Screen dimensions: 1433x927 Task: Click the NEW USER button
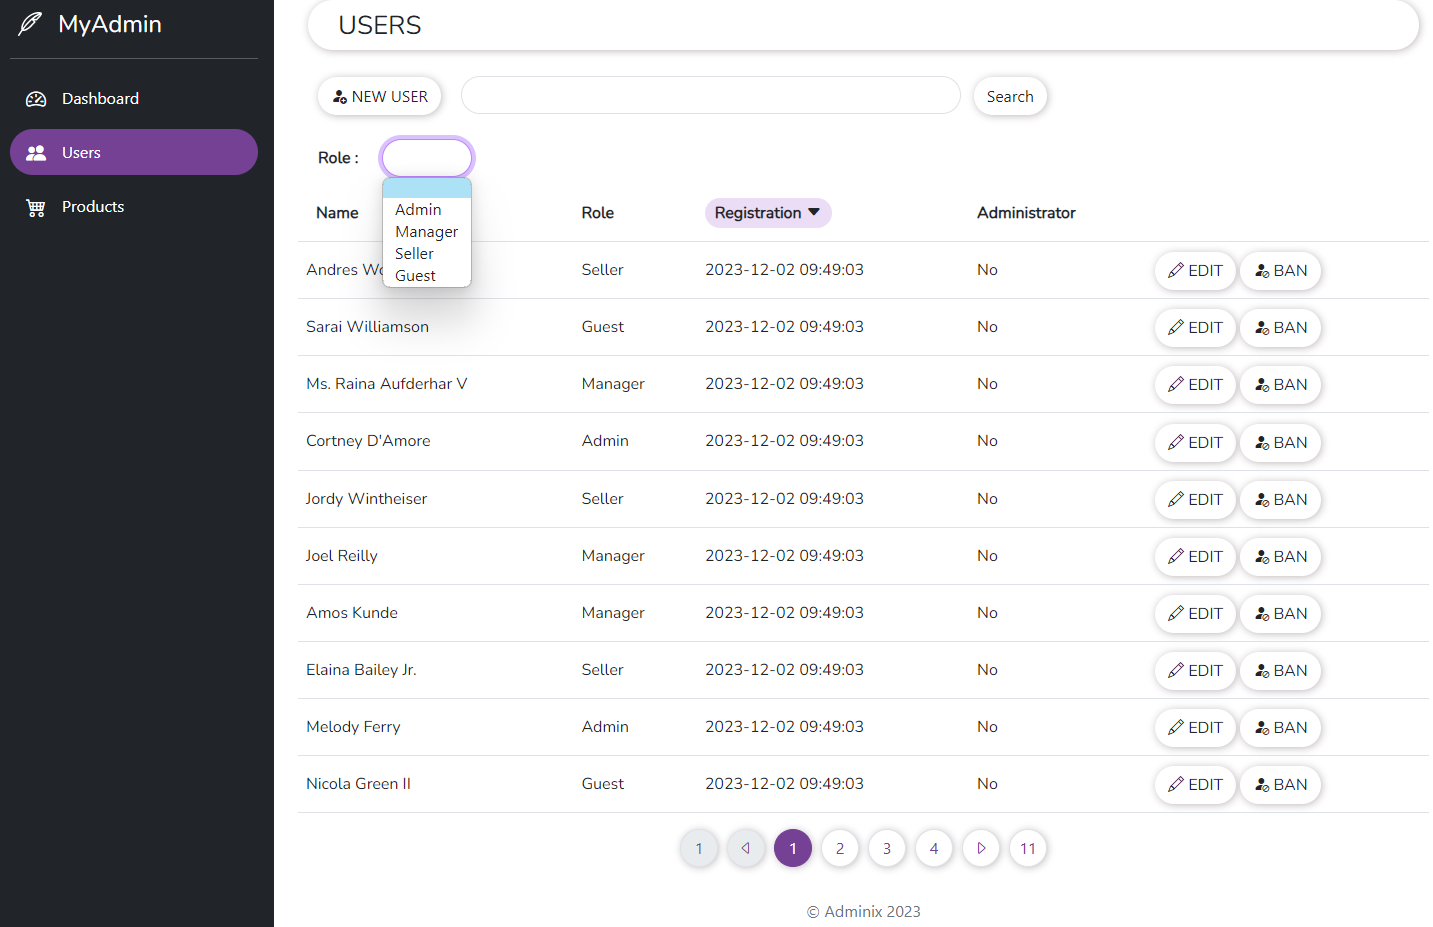coord(380,97)
